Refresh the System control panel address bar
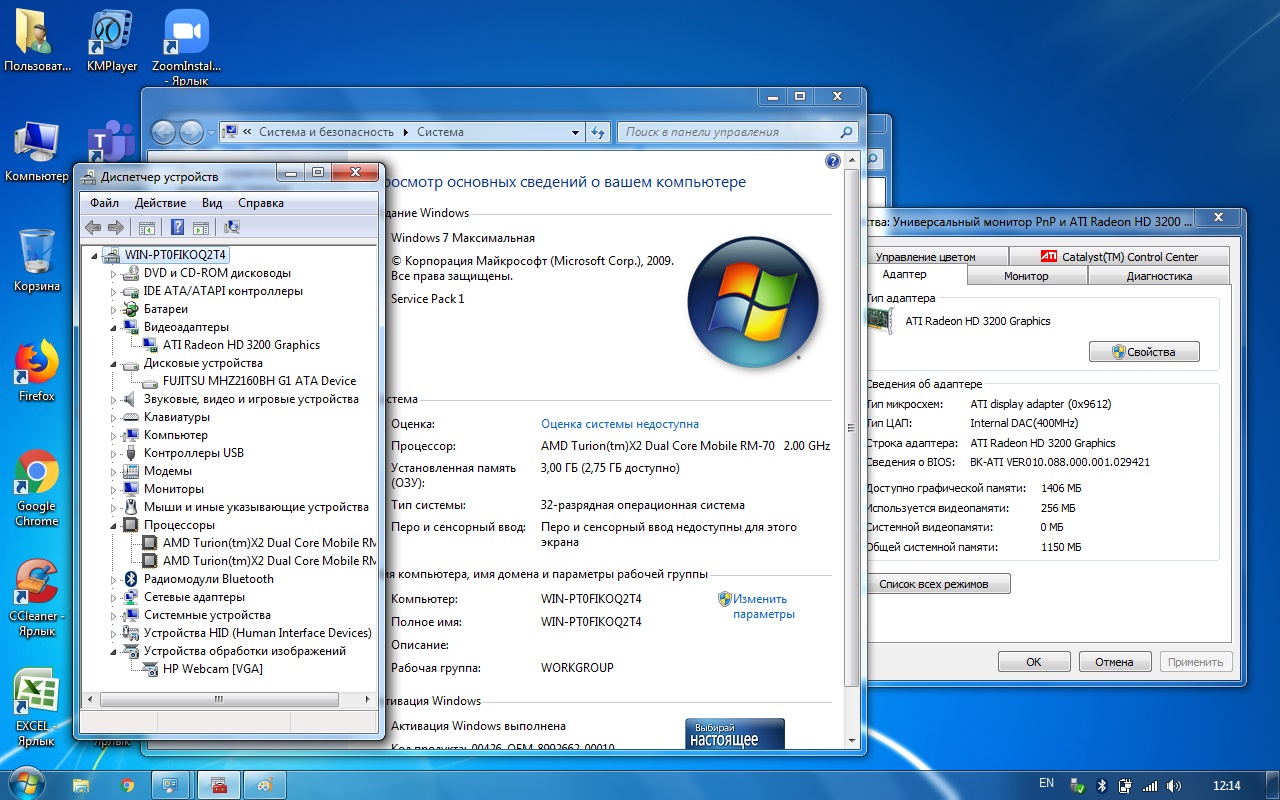 (598, 132)
